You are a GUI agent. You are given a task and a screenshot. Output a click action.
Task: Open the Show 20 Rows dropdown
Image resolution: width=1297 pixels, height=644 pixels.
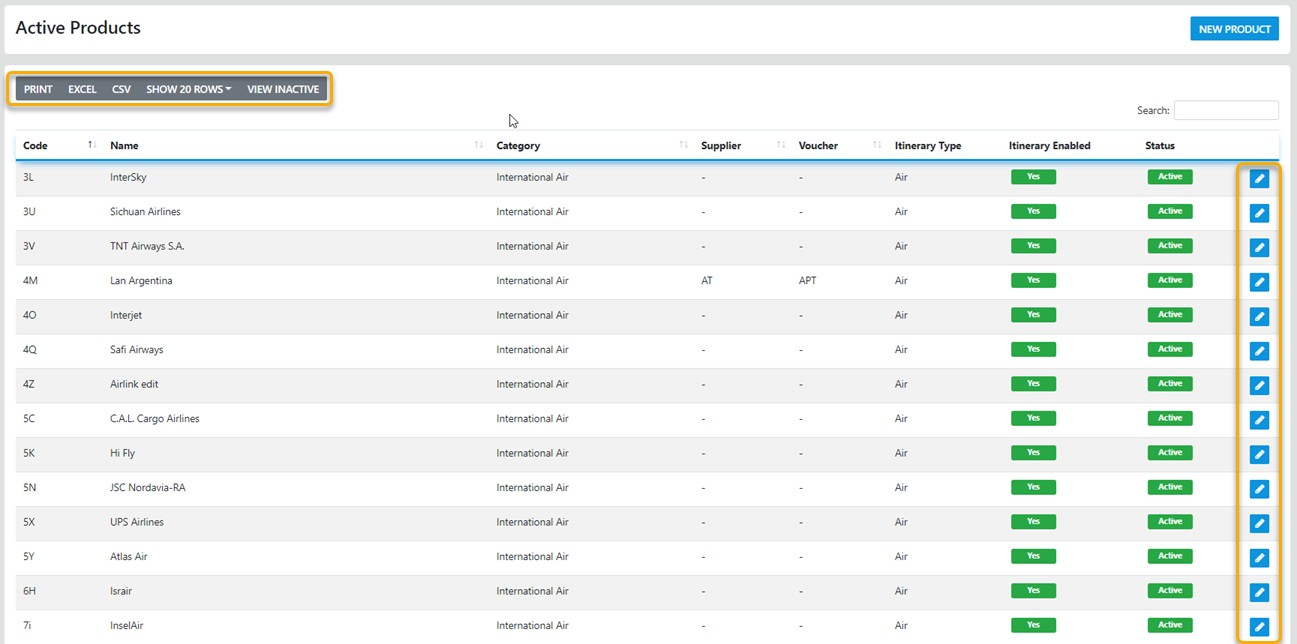coord(188,89)
